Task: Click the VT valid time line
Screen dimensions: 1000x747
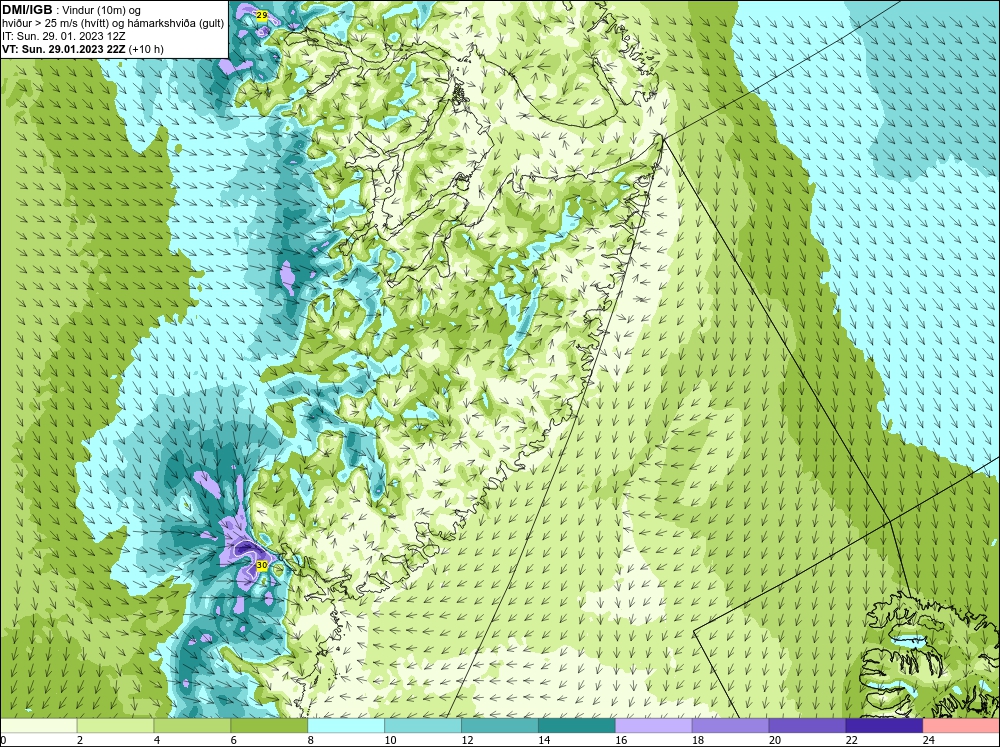Action: [x=82, y=49]
